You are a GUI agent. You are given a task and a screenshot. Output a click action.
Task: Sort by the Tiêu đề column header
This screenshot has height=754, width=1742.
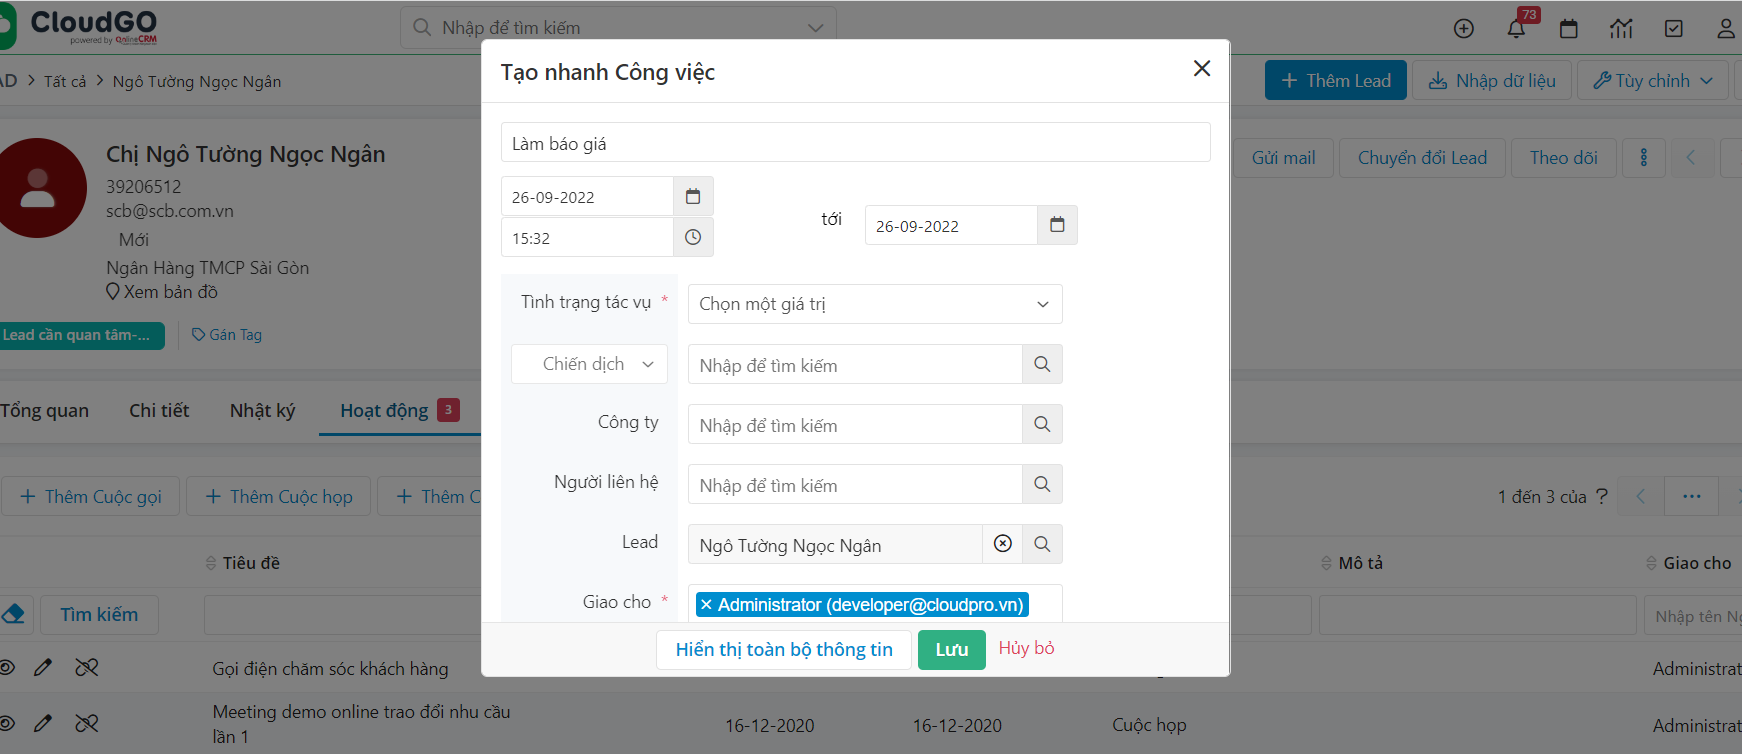[251, 563]
